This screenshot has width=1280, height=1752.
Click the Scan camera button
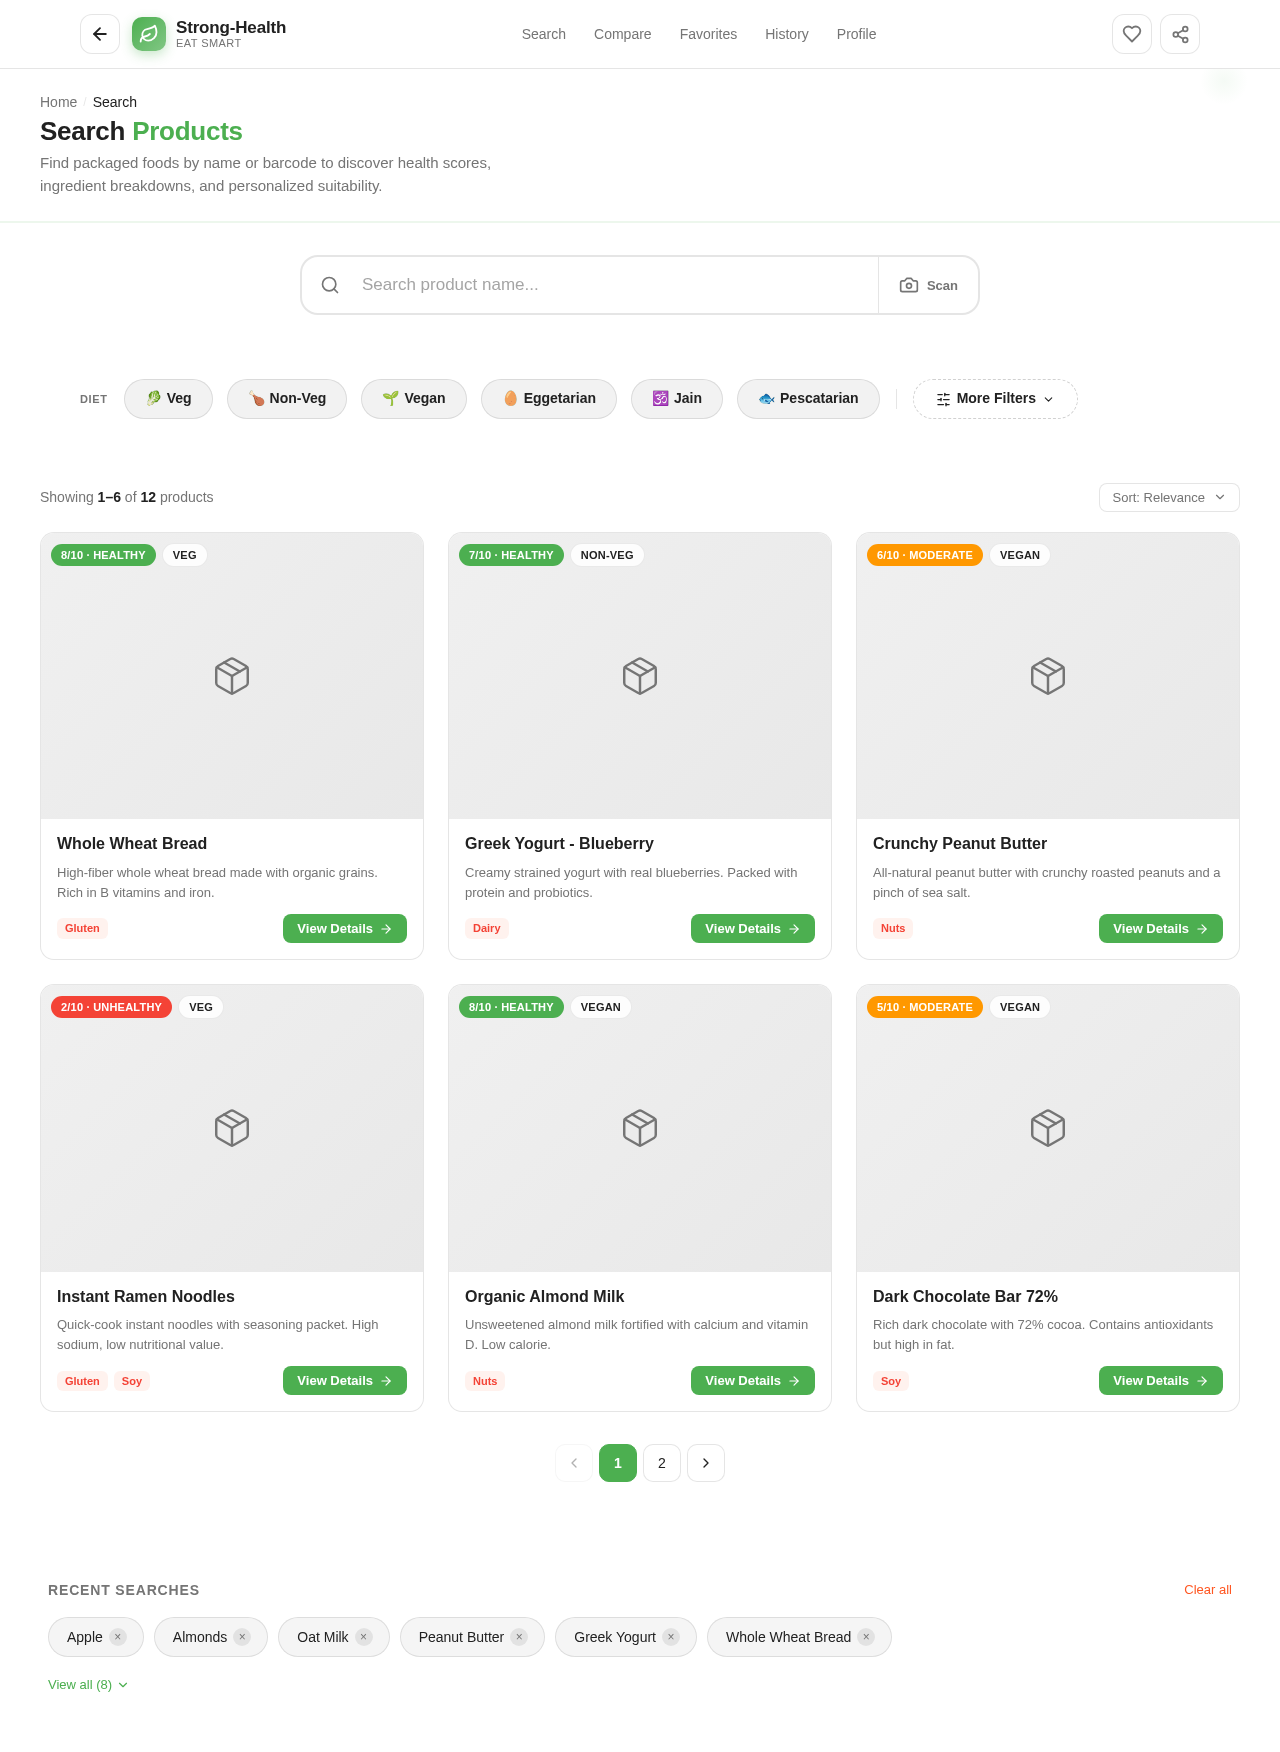(x=929, y=285)
